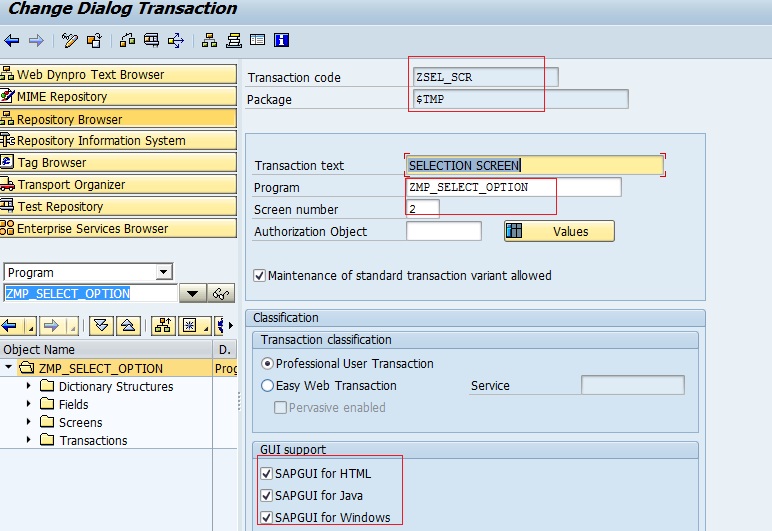Collapse the ZMP_SELECT_OPTION tree node

(8, 368)
